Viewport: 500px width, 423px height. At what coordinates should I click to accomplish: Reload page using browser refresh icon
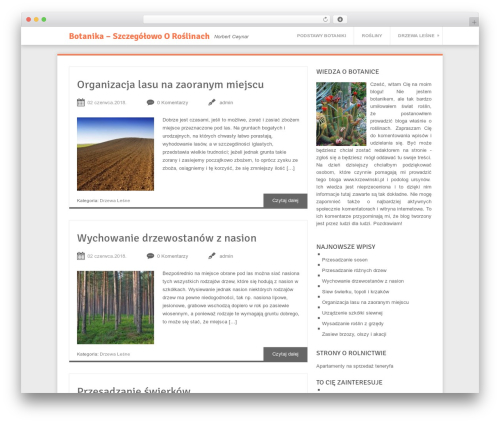[325, 19]
